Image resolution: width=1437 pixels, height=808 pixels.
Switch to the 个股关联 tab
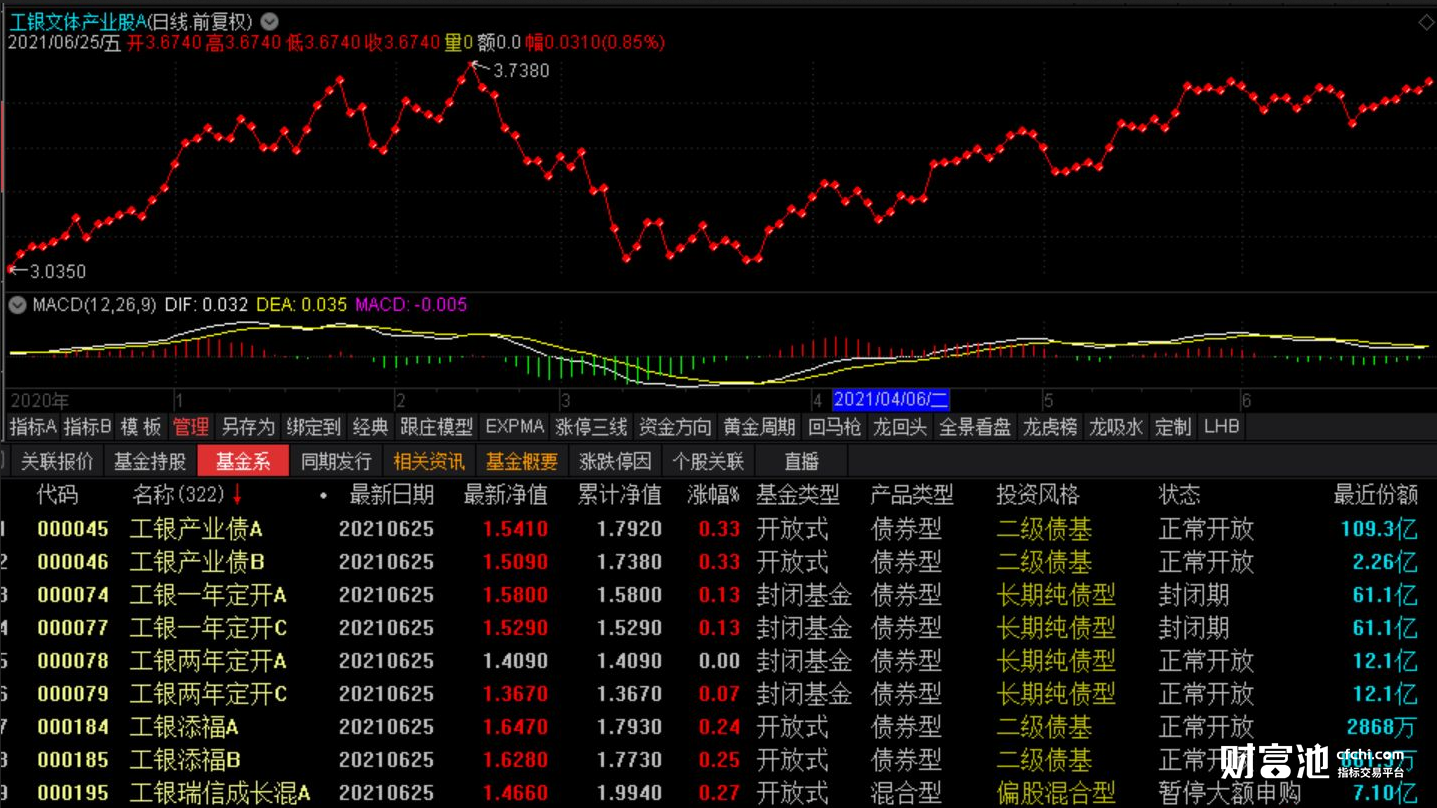[x=708, y=461]
